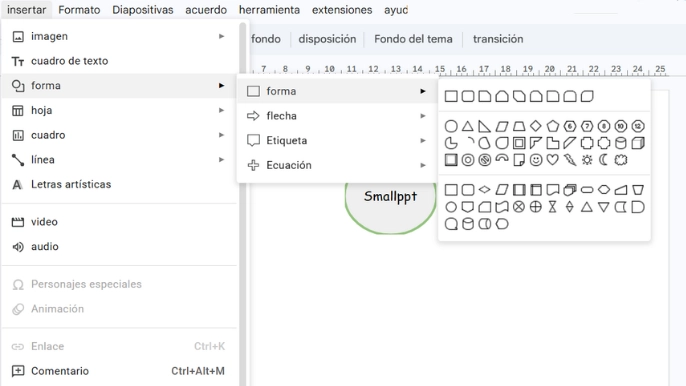
Task: Insert the hourglass collate flowchart shape
Action: (x=553, y=207)
